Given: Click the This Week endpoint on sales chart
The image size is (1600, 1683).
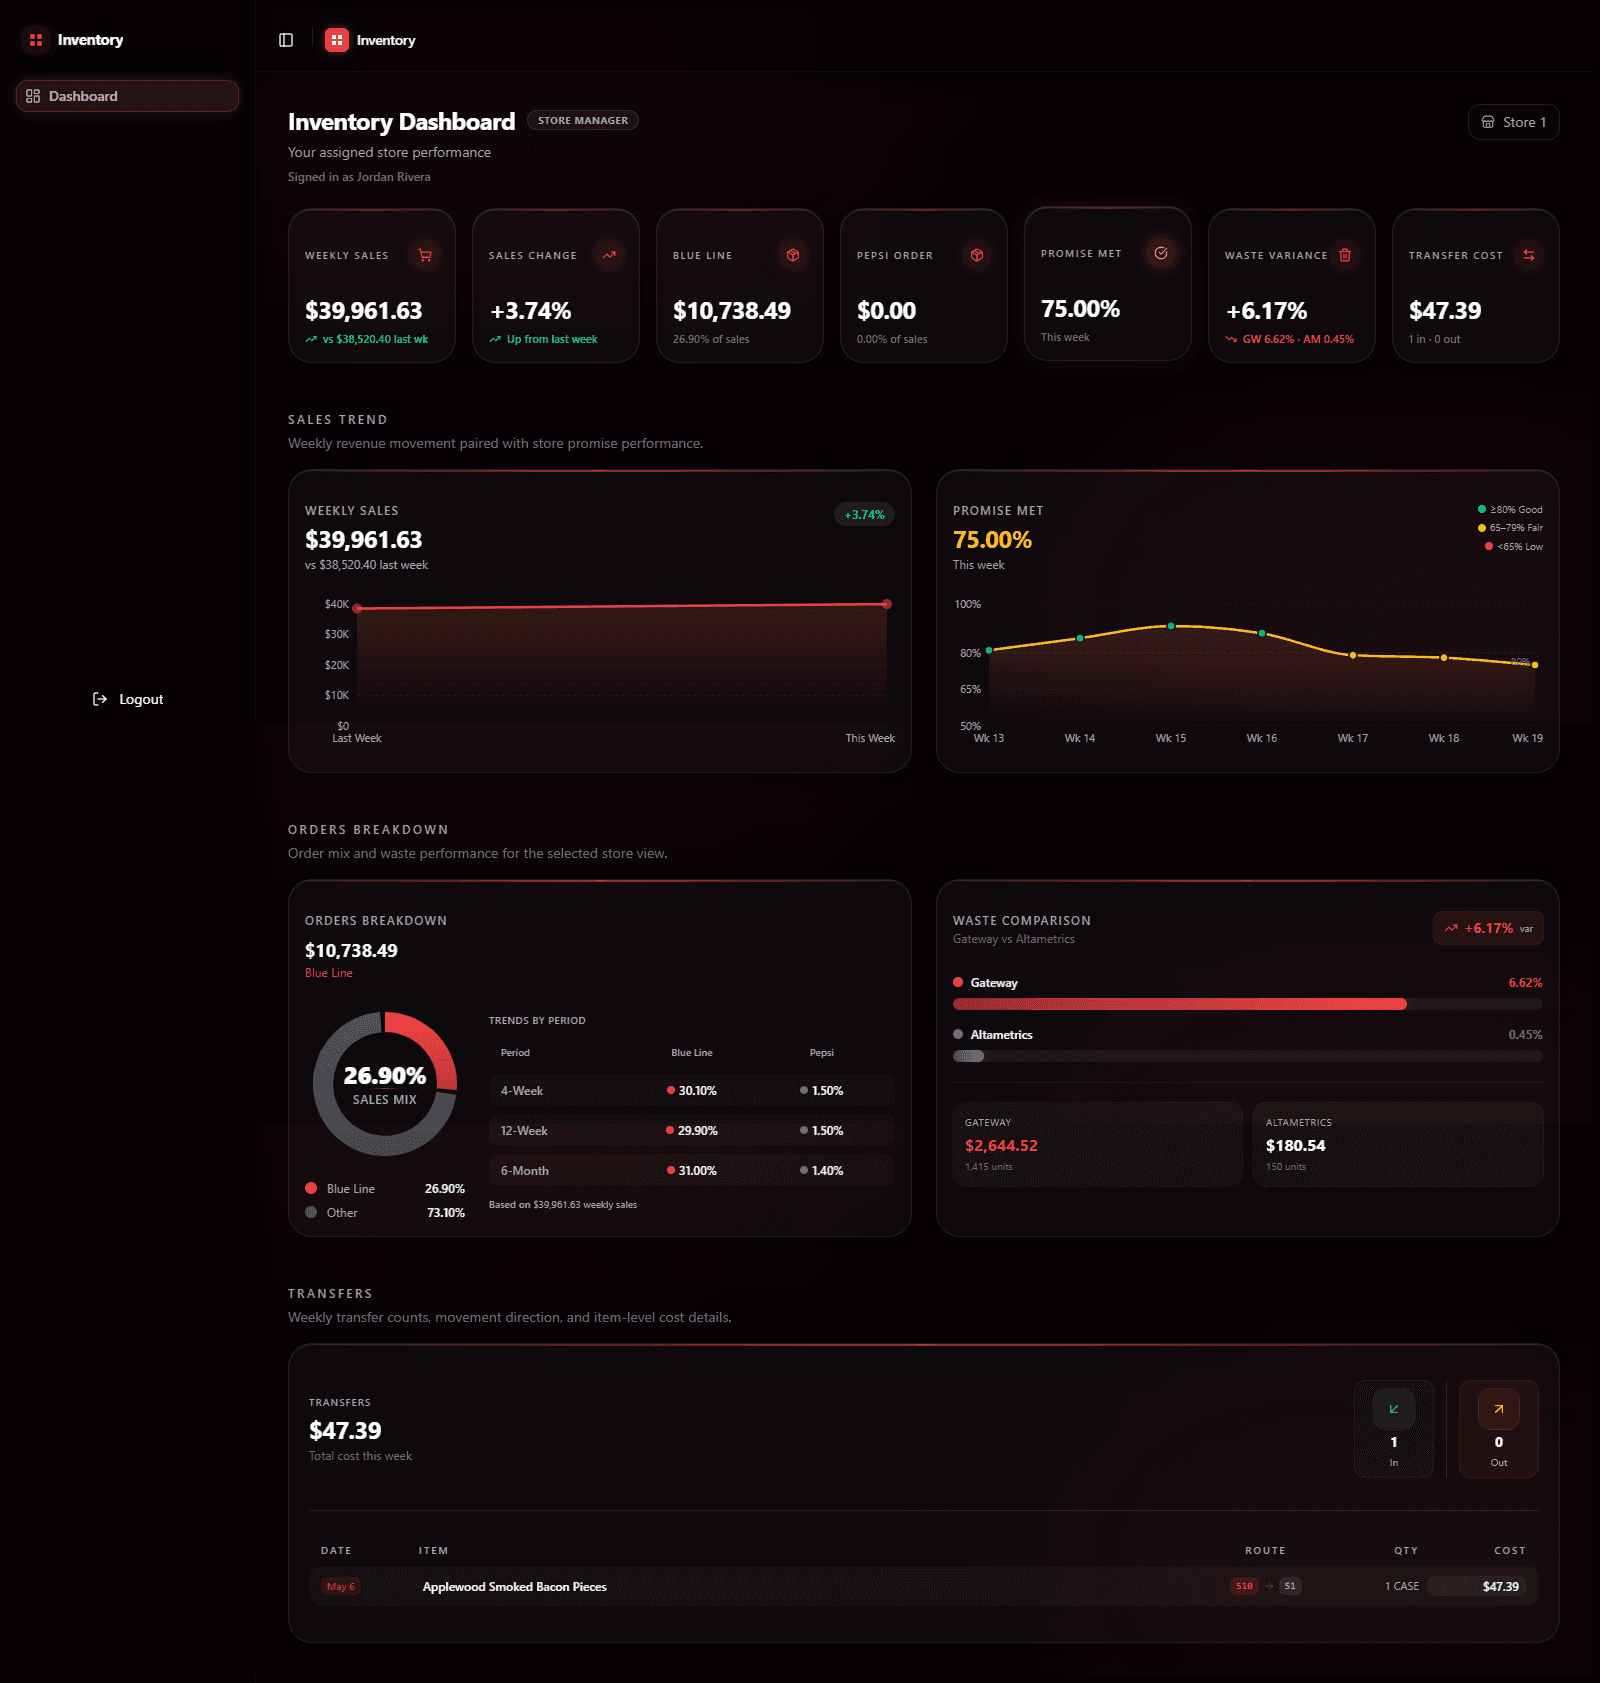Looking at the screenshot, I should tap(887, 604).
